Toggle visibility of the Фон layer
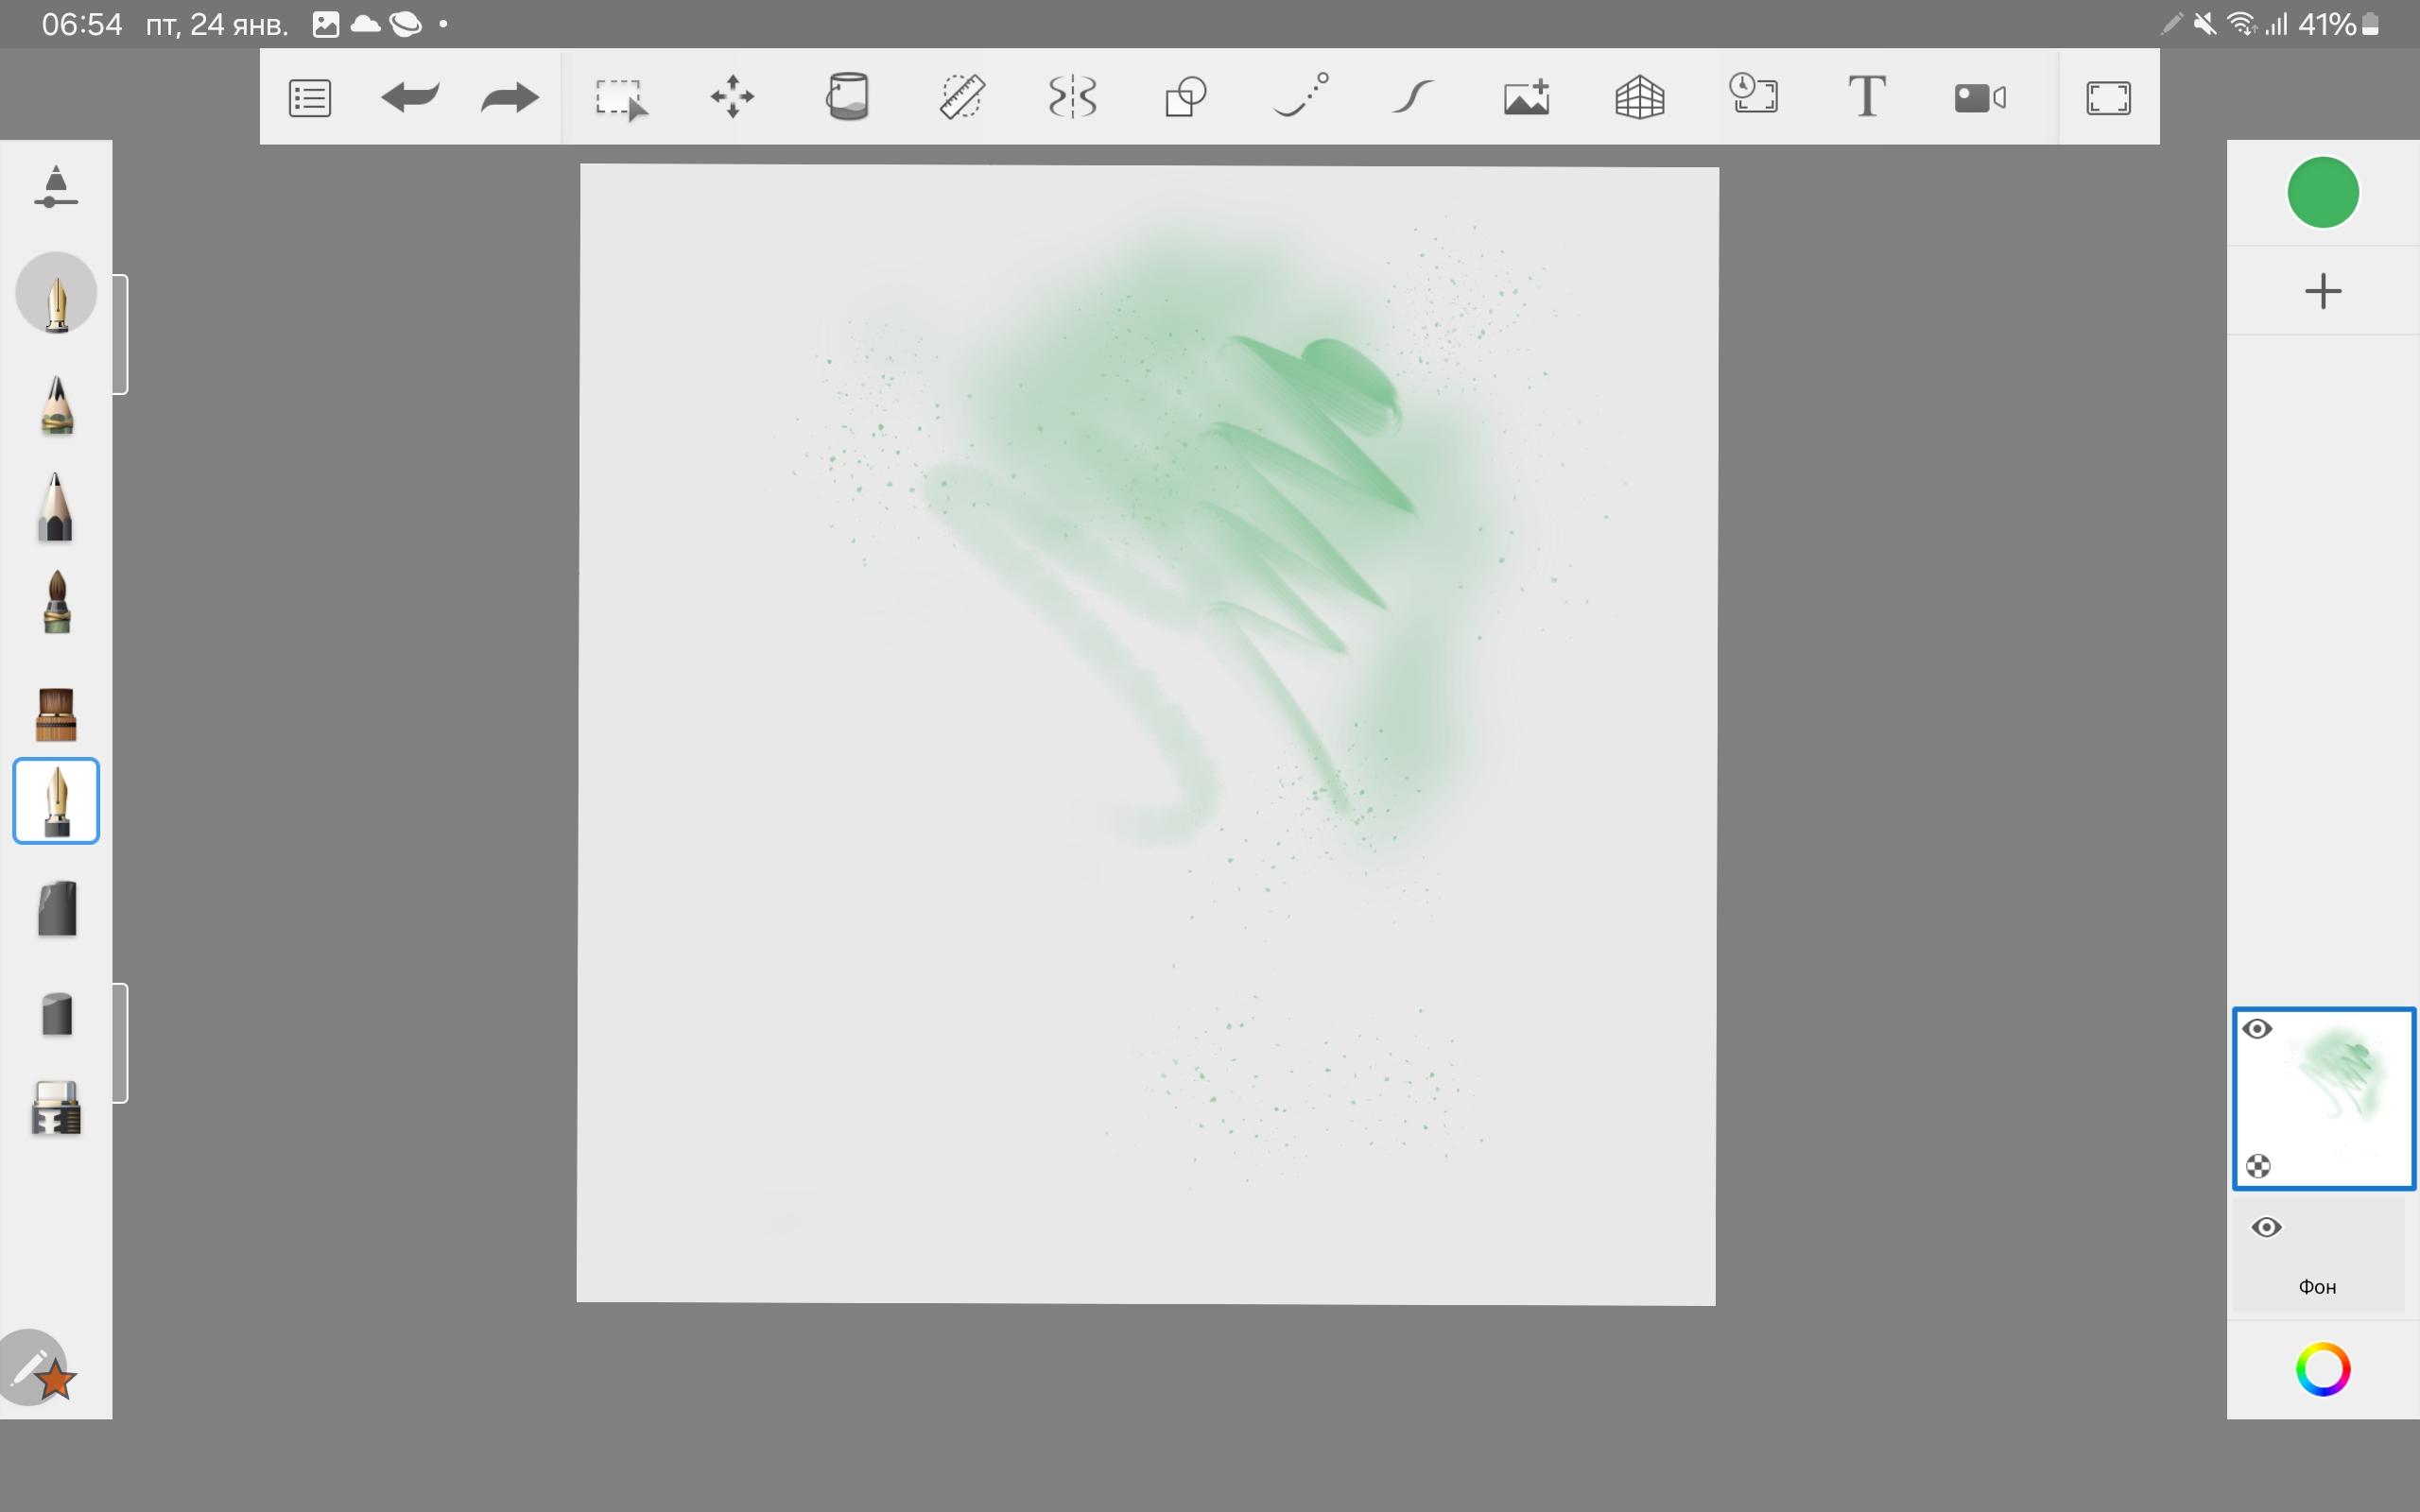The width and height of the screenshot is (2420, 1512). point(2266,1227)
